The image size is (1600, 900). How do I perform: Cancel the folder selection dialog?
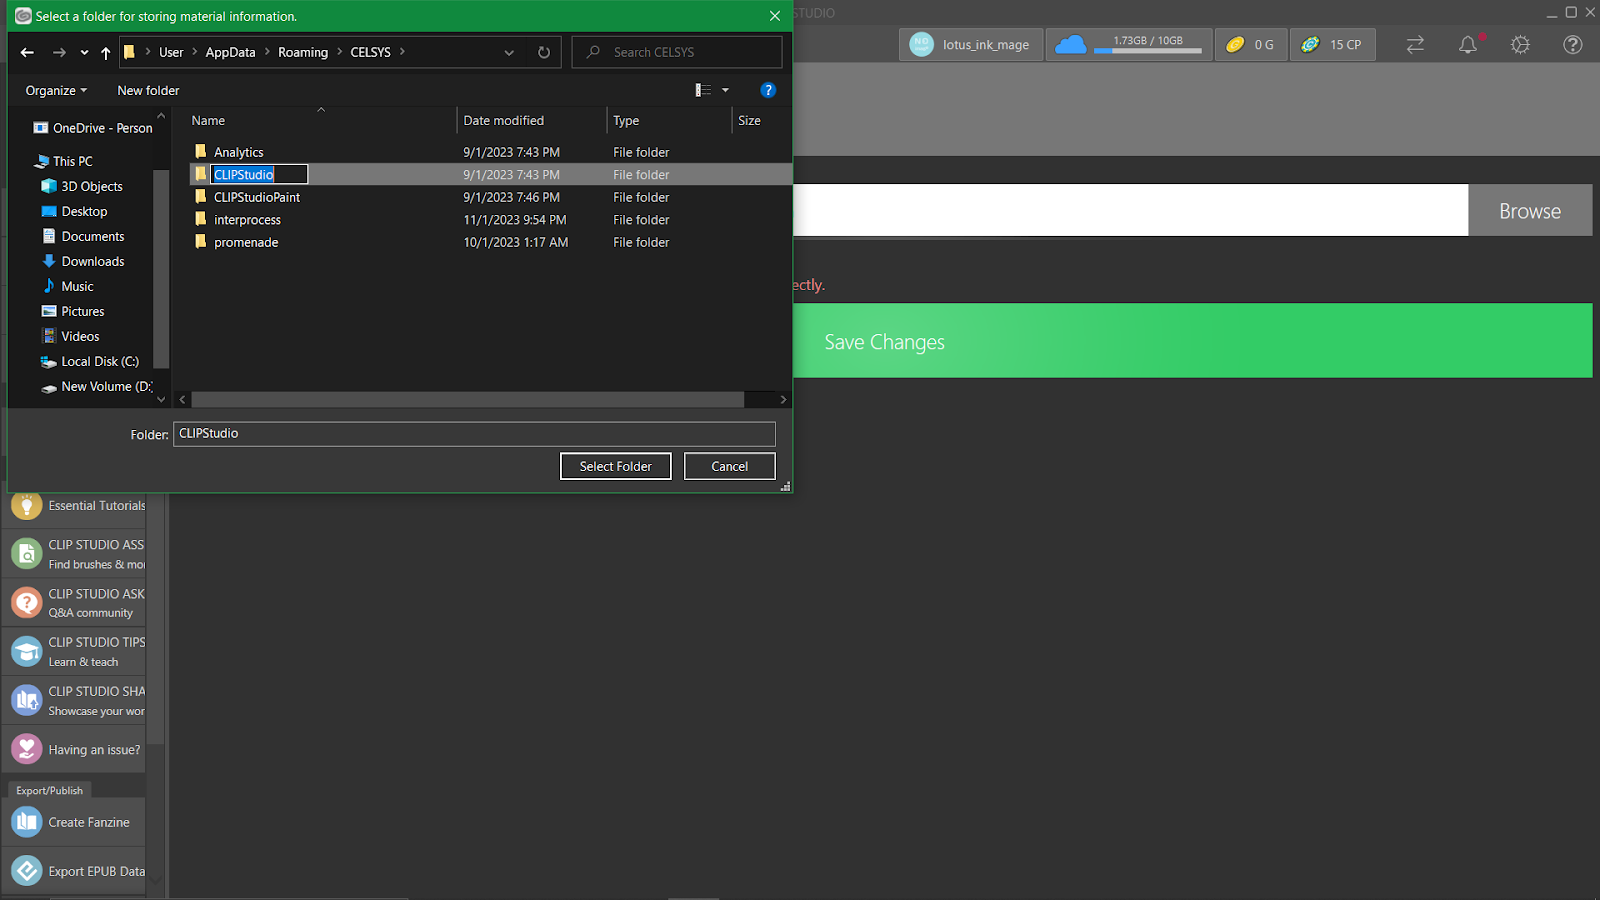[x=730, y=466]
